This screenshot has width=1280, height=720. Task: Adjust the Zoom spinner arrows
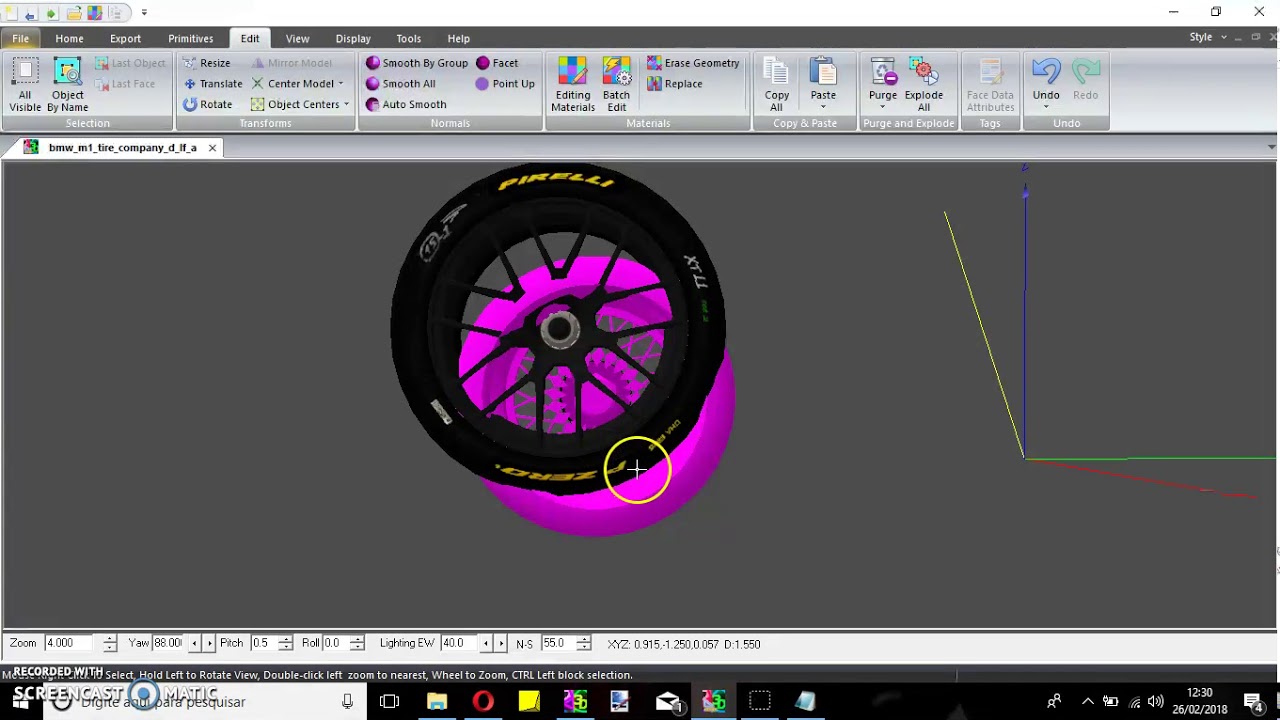point(109,643)
